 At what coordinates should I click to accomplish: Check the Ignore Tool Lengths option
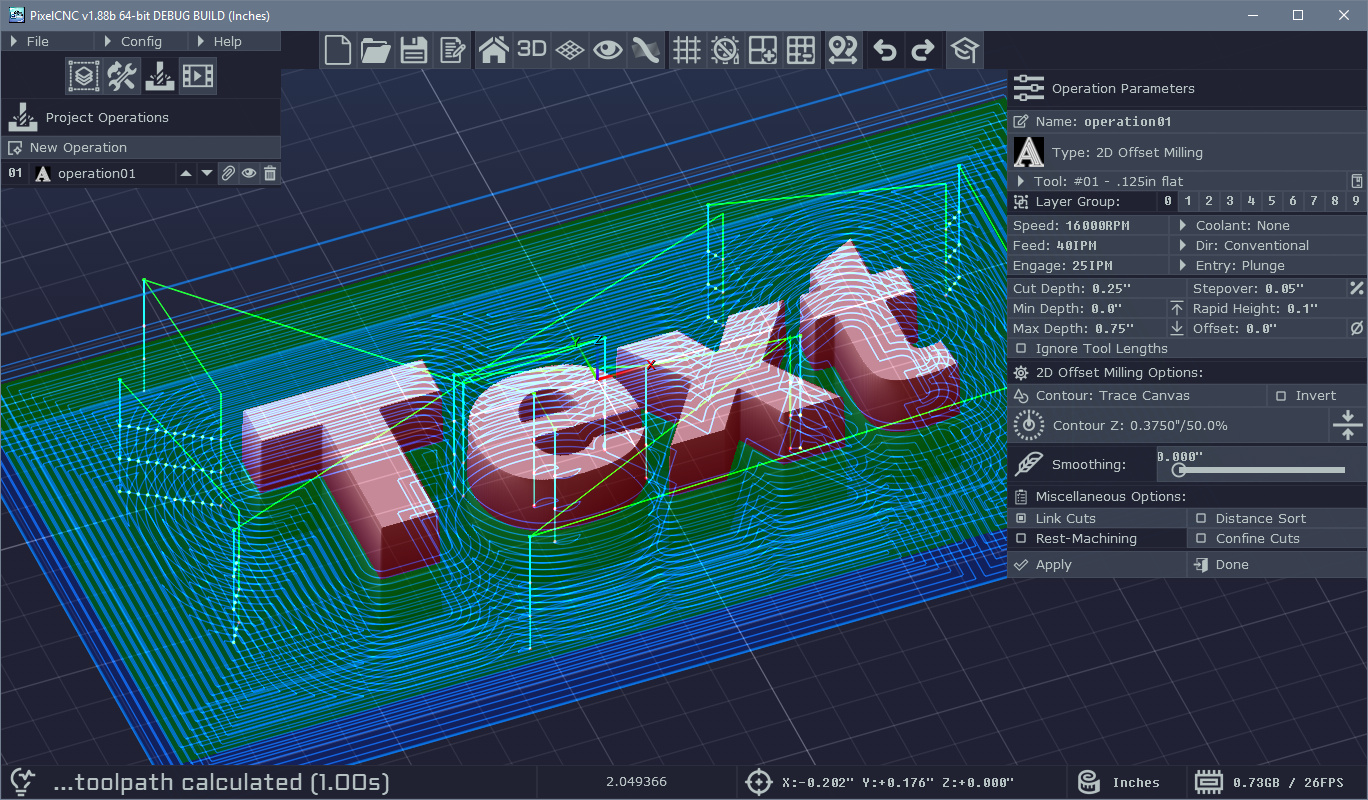coord(1021,349)
